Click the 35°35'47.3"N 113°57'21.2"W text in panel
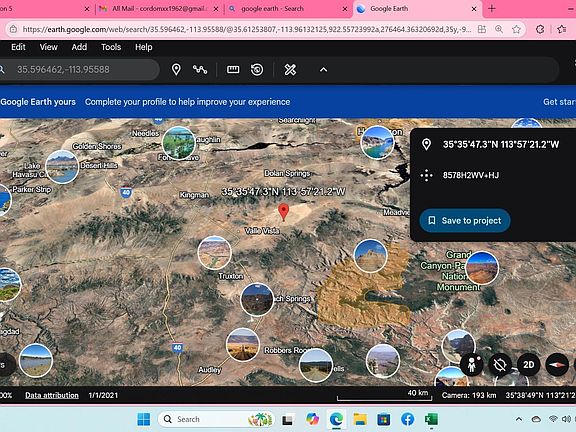 501,144
